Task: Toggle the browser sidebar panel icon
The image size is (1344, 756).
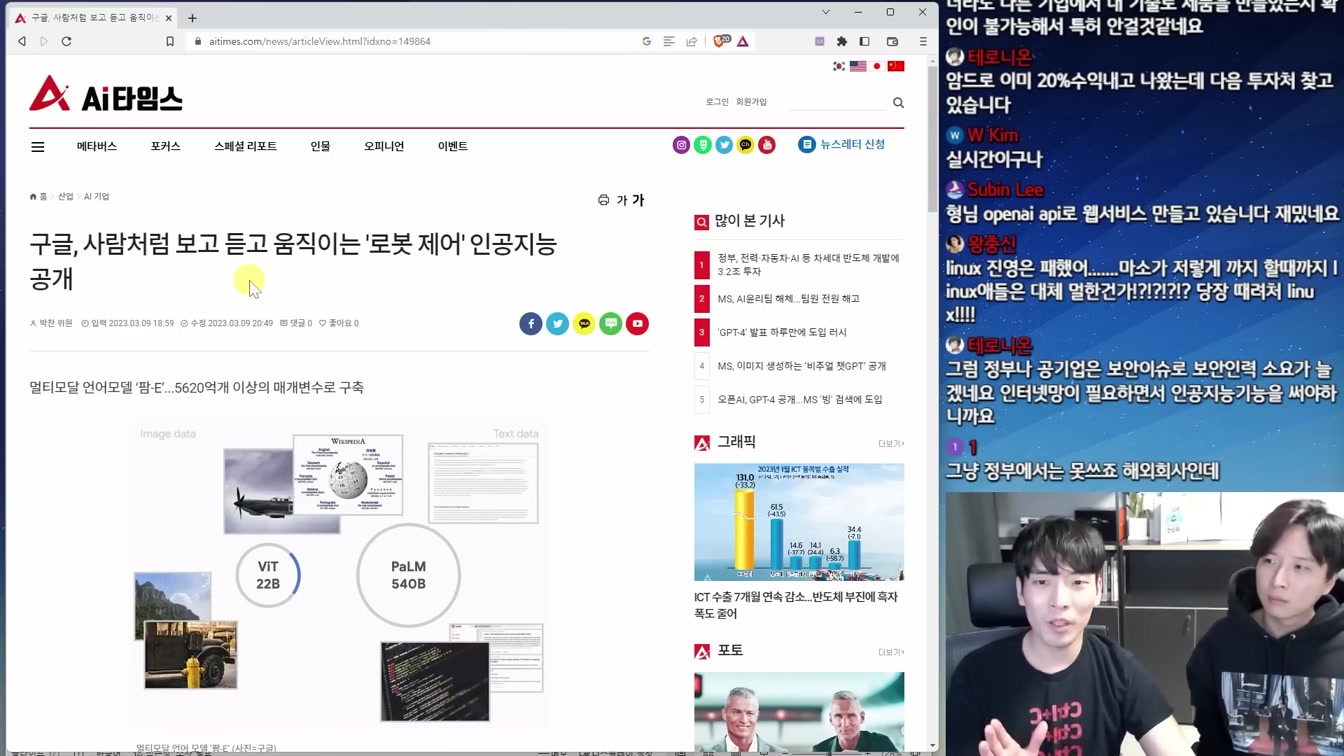Action: click(x=865, y=42)
